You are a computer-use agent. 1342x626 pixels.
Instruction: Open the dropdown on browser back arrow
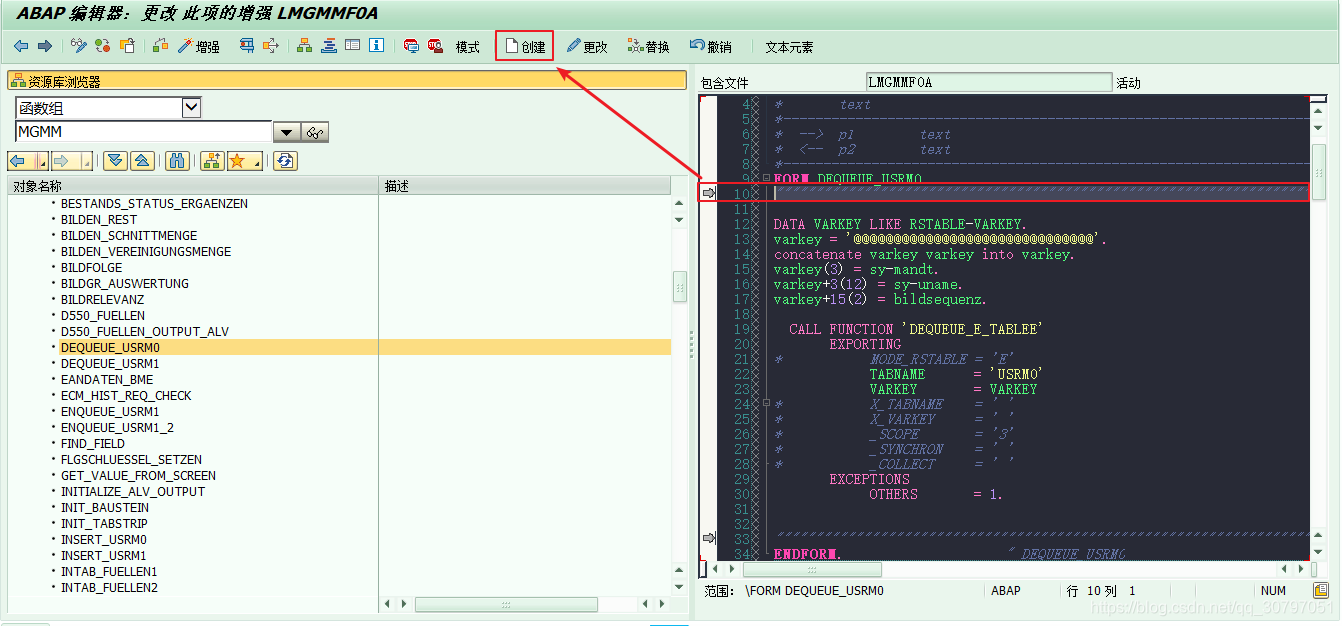coord(43,161)
